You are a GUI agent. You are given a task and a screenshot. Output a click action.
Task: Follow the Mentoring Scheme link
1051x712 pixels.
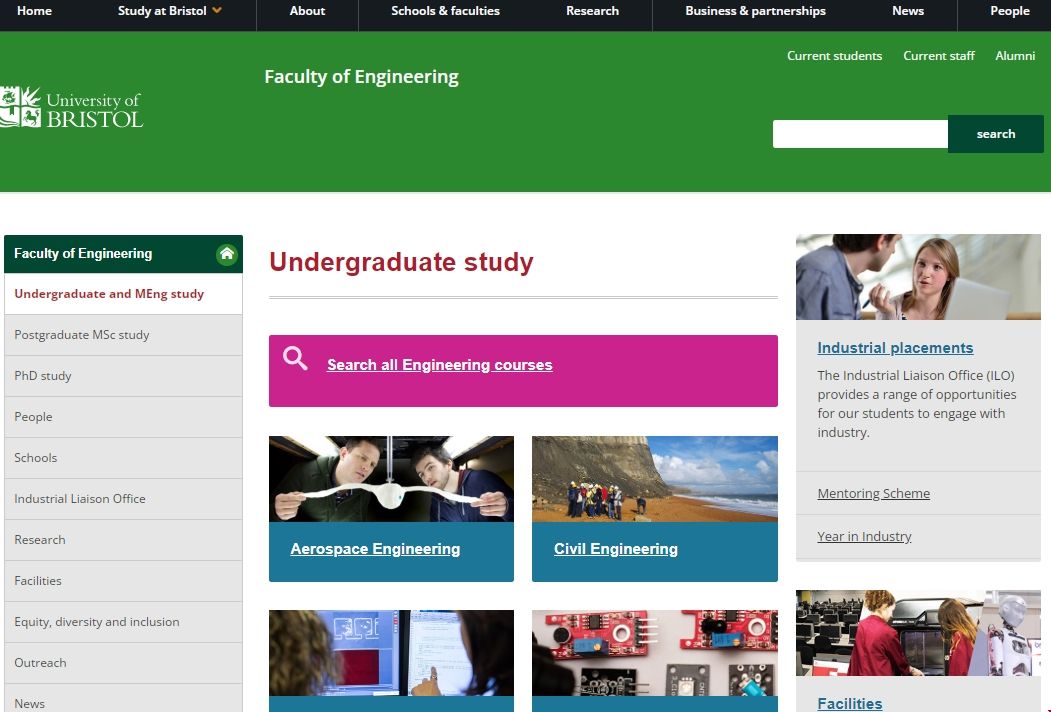click(873, 493)
